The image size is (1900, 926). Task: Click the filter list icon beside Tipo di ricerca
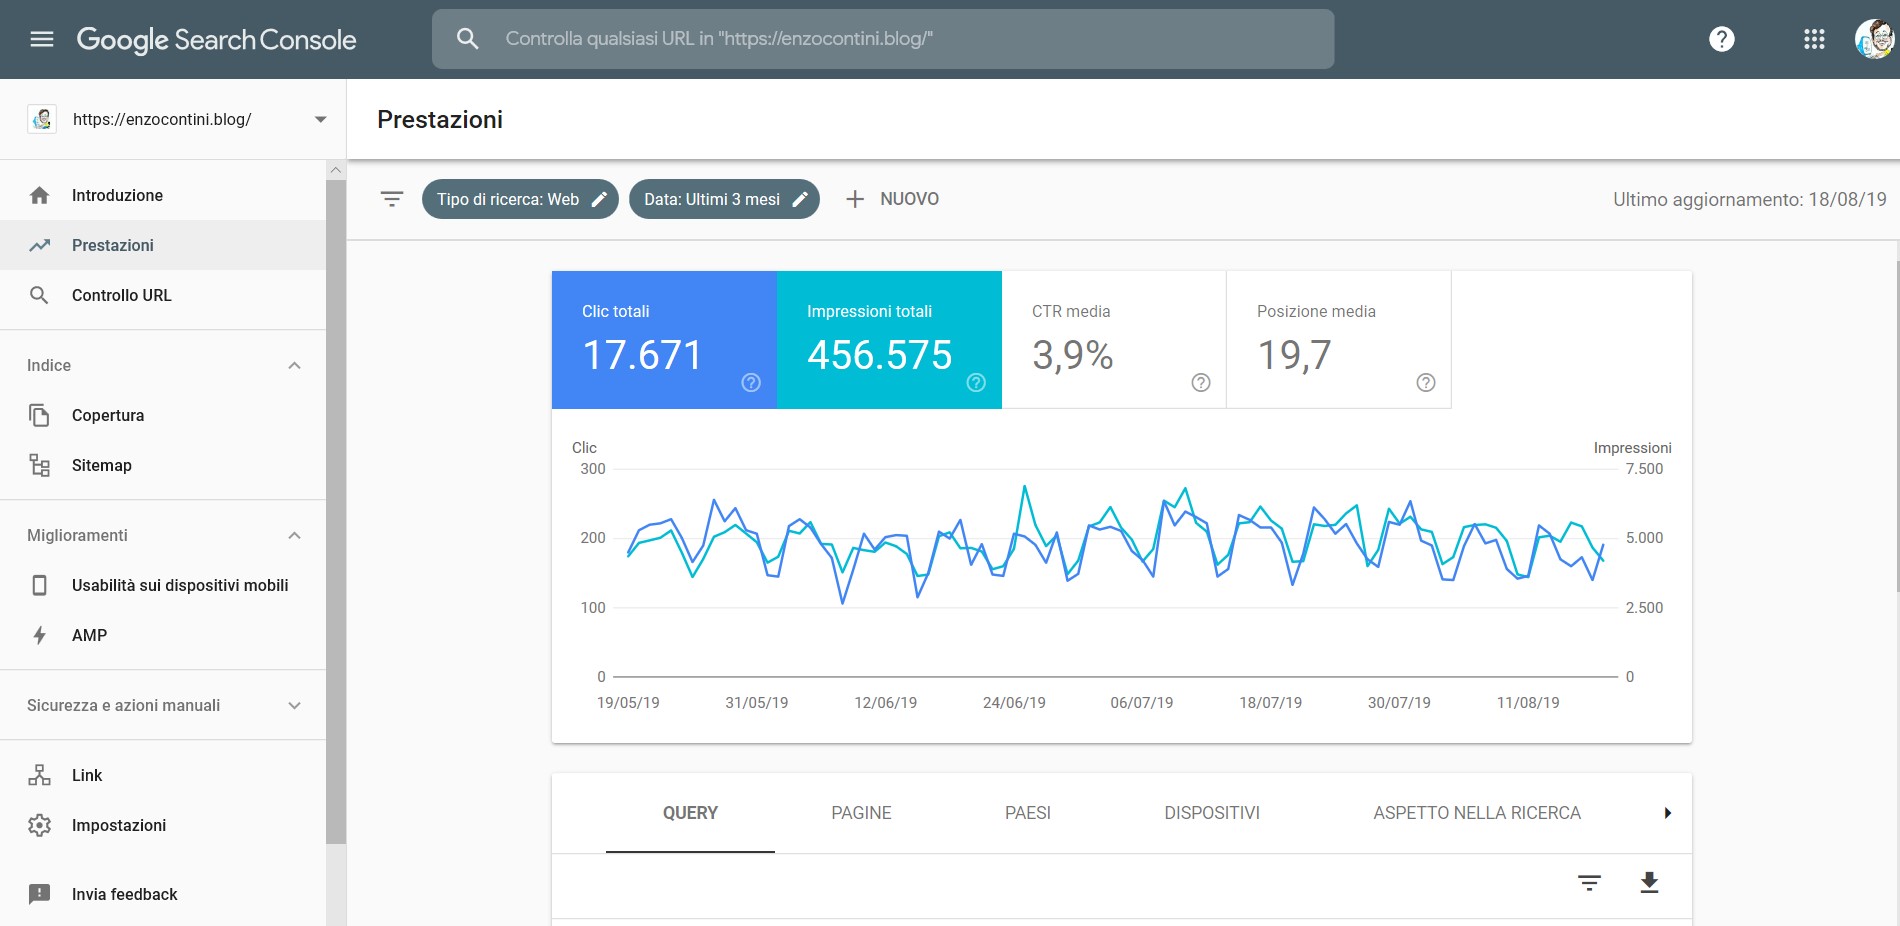click(x=392, y=199)
